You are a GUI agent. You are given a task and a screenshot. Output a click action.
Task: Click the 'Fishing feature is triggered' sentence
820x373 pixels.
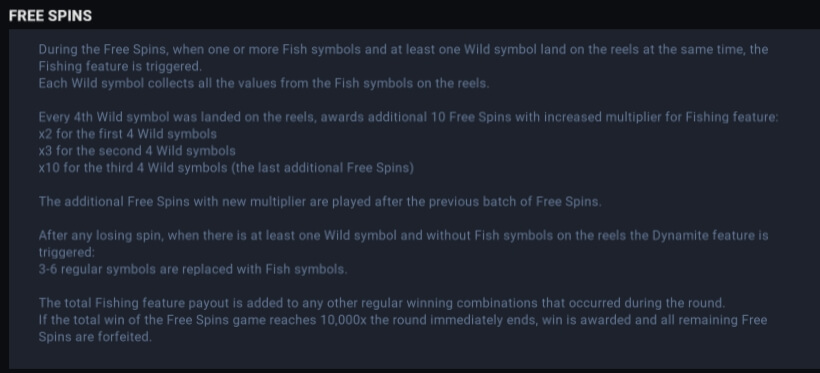120,66
